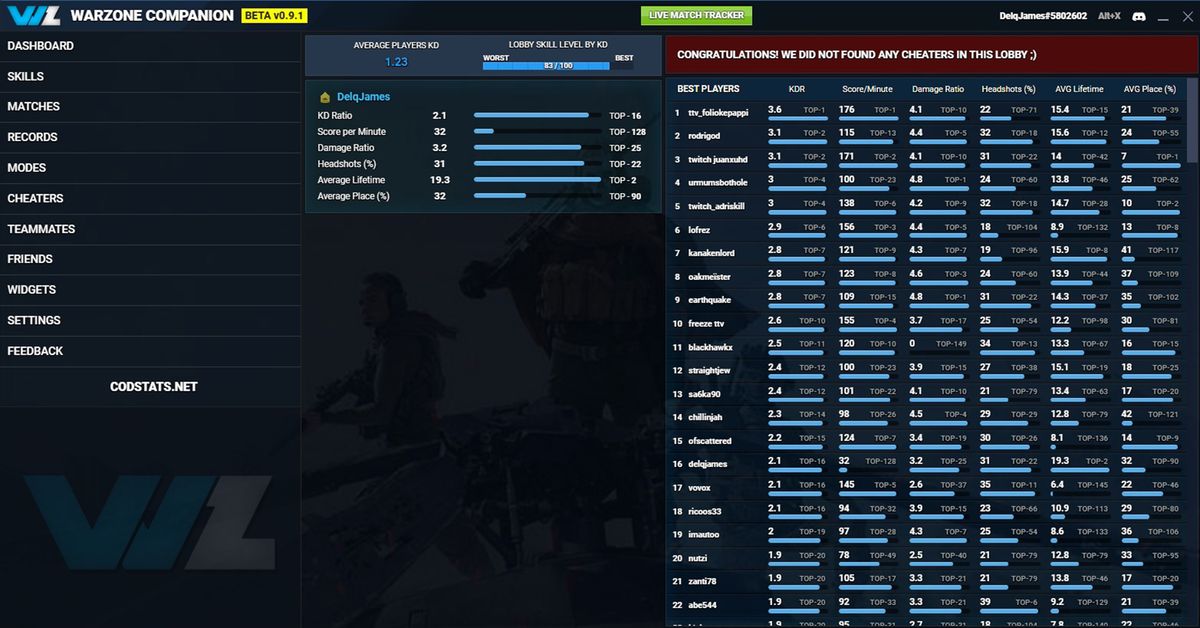Open the TEAMMATES section
The width and height of the screenshot is (1200, 628).
tap(41, 228)
